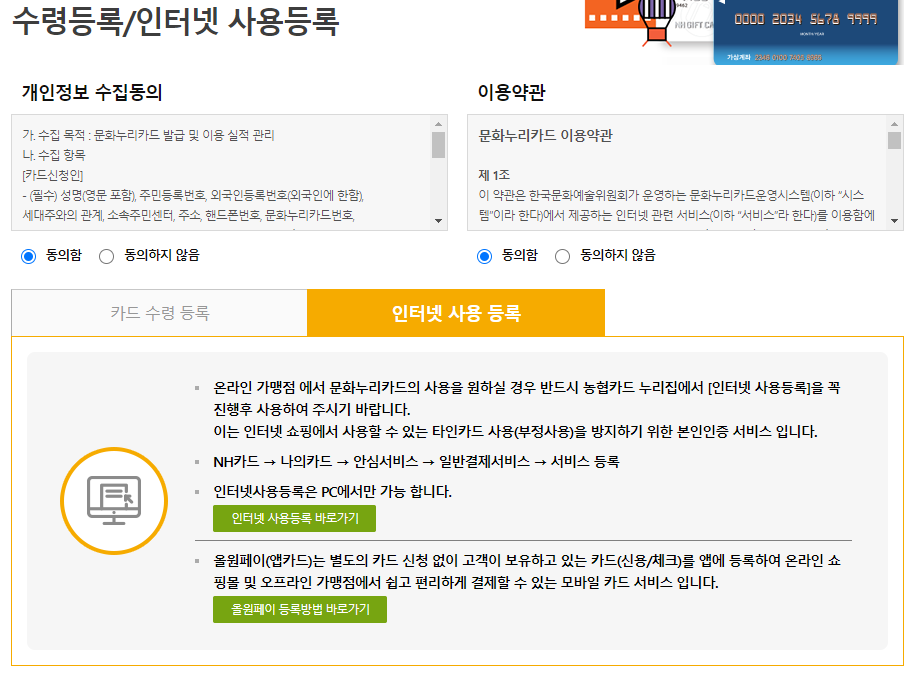918x688 pixels.
Task: Click 나. 수집 항목 line
Action: tap(54, 155)
